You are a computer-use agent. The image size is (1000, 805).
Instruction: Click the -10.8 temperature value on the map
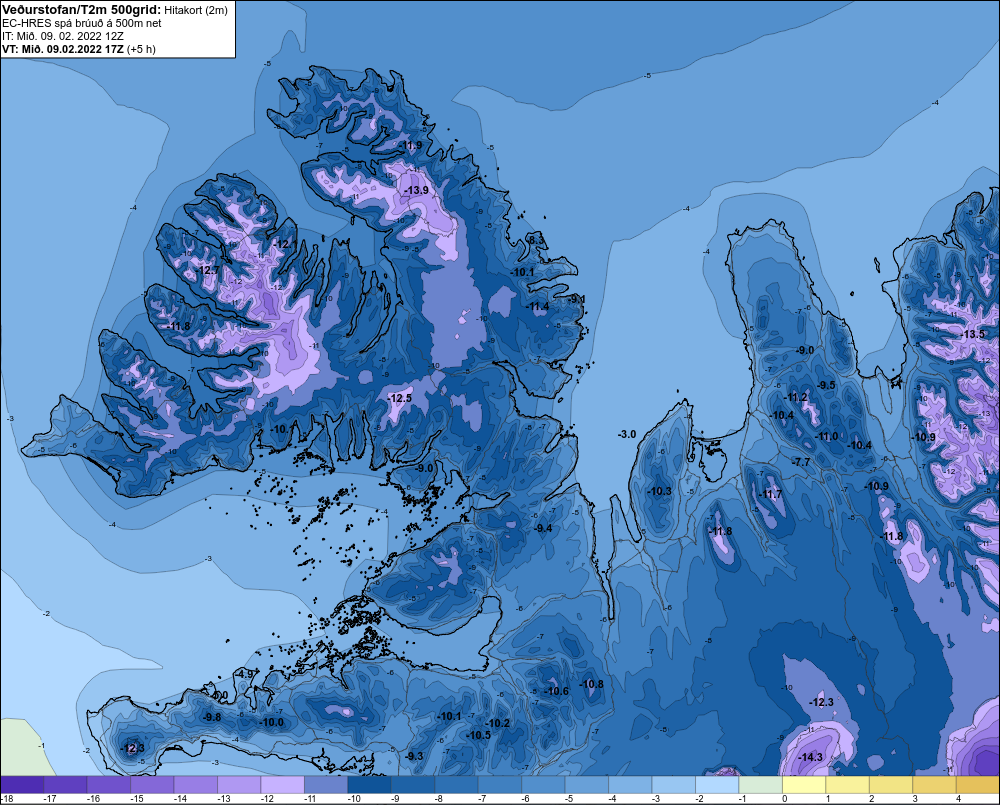point(592,684)
